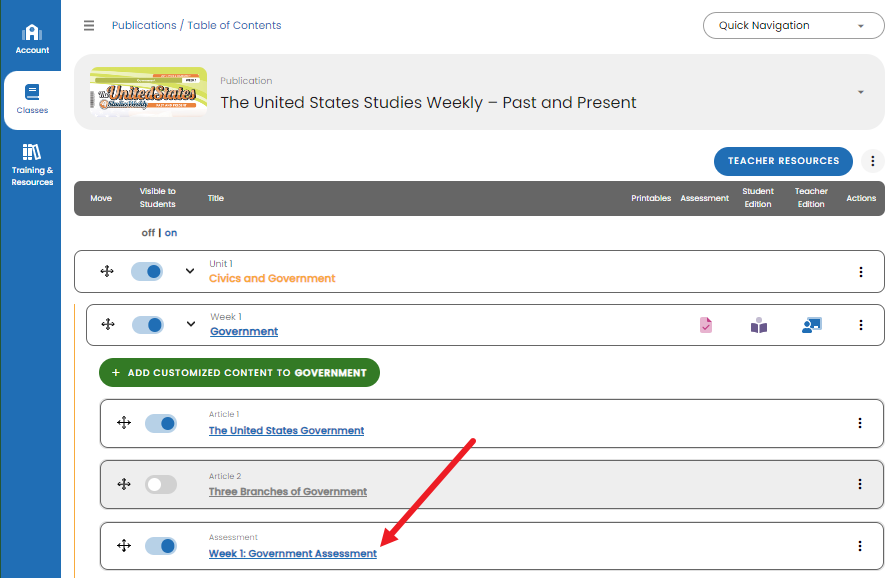Screen dimensions: 896x578
Task: Open the Government week link
Action: point(244,331)
